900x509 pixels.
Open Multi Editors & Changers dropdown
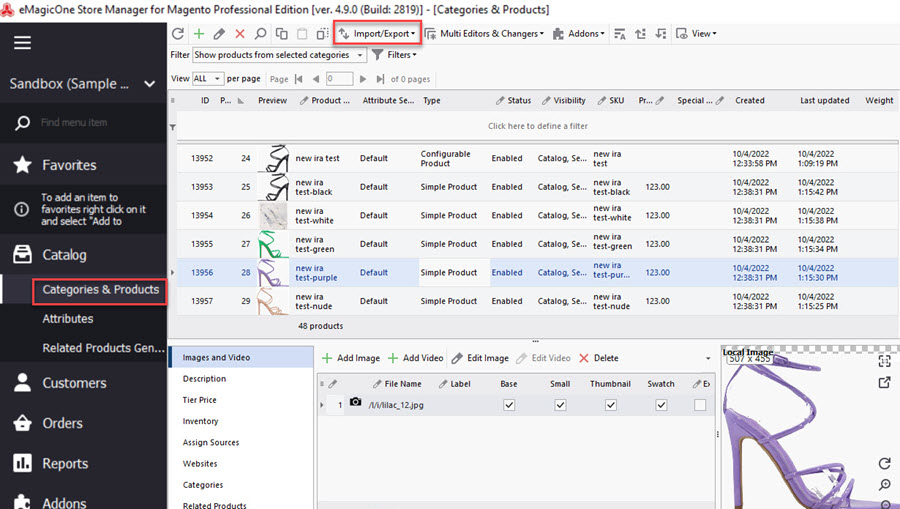(484, 34)
